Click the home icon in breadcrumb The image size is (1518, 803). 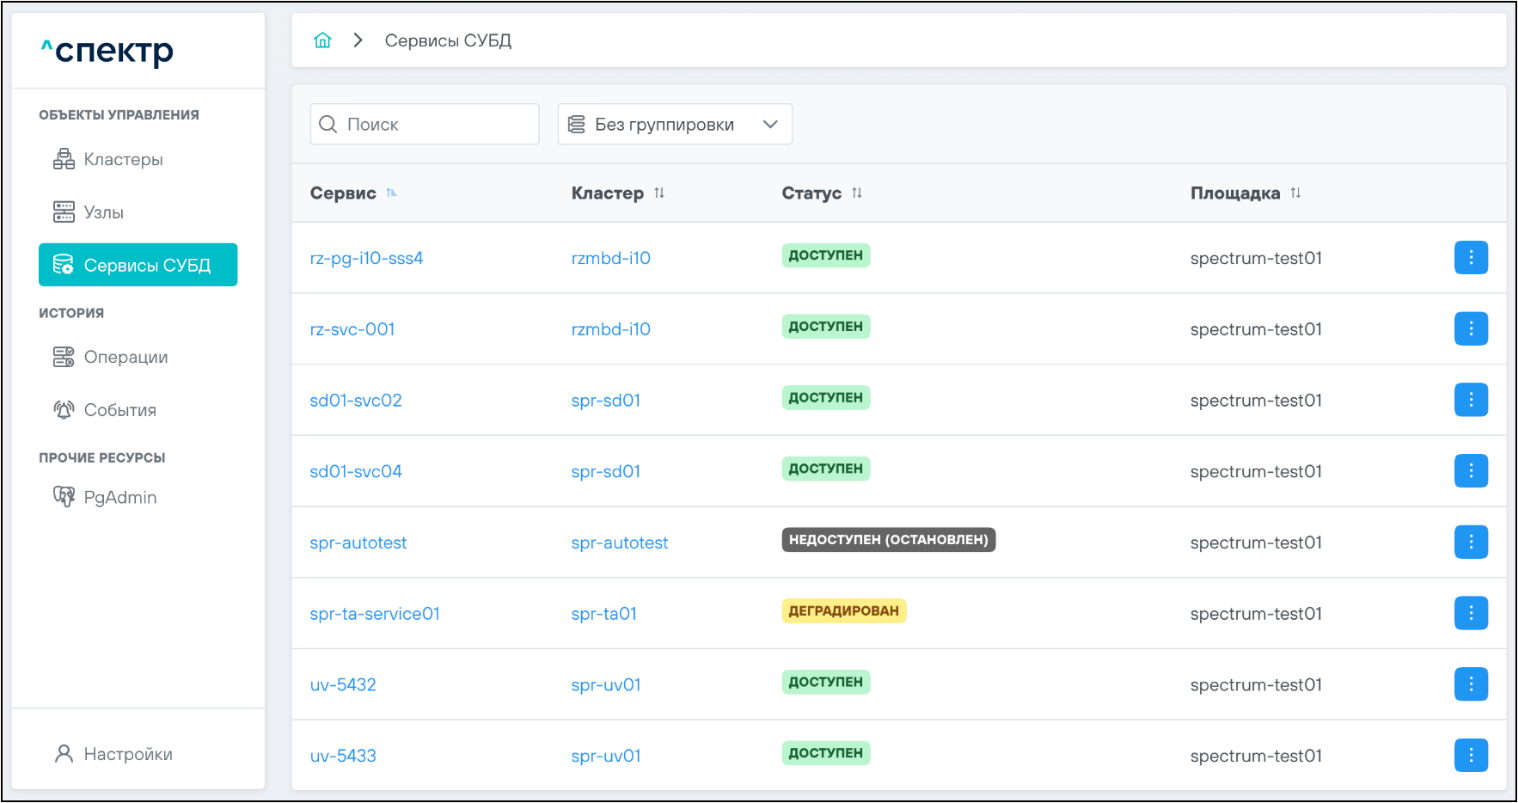(322, 41)
